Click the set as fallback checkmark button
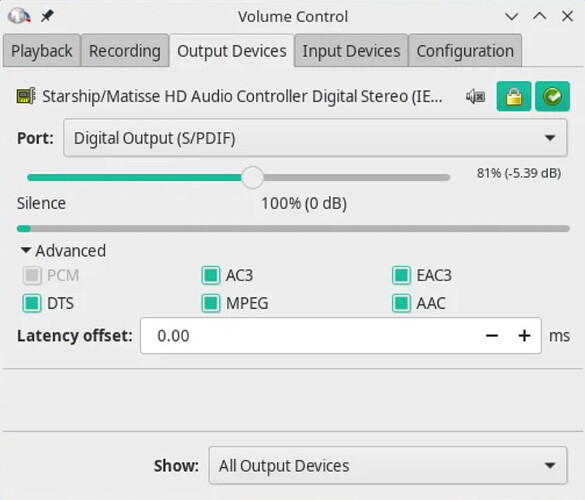Image resolution: width=585 pixels, height=500 pixels. [x=553, y=96]
